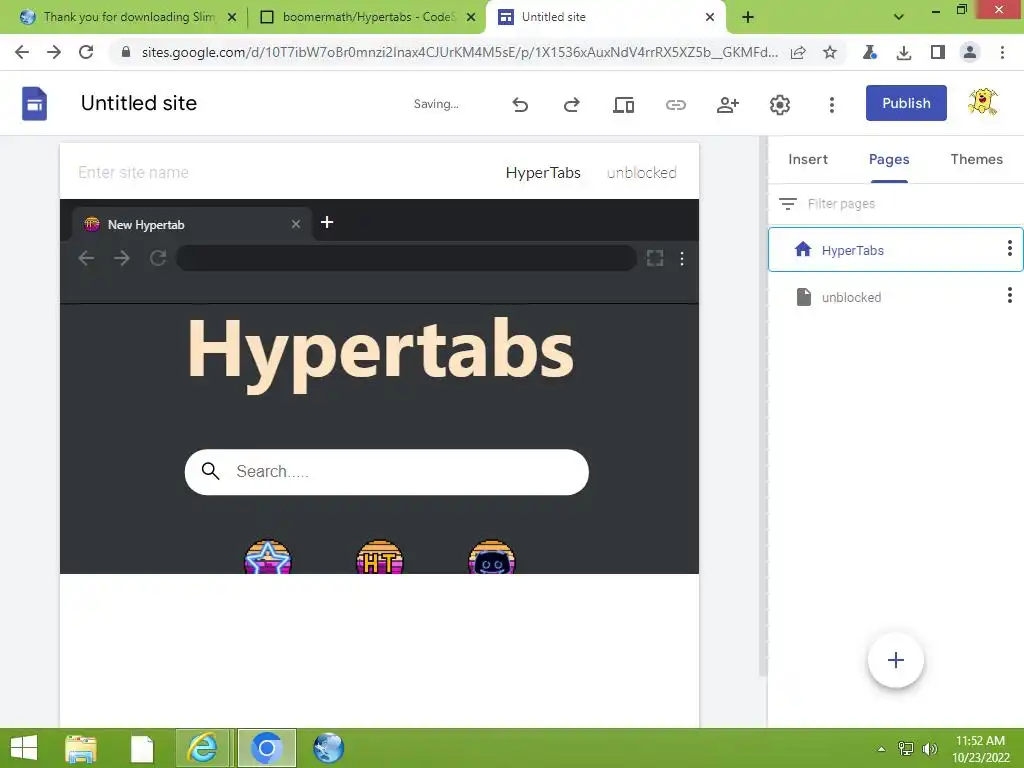Add a new Hypertab with plus
The width and height of the screenshot is (1024, 768).
tap(327, 223)
